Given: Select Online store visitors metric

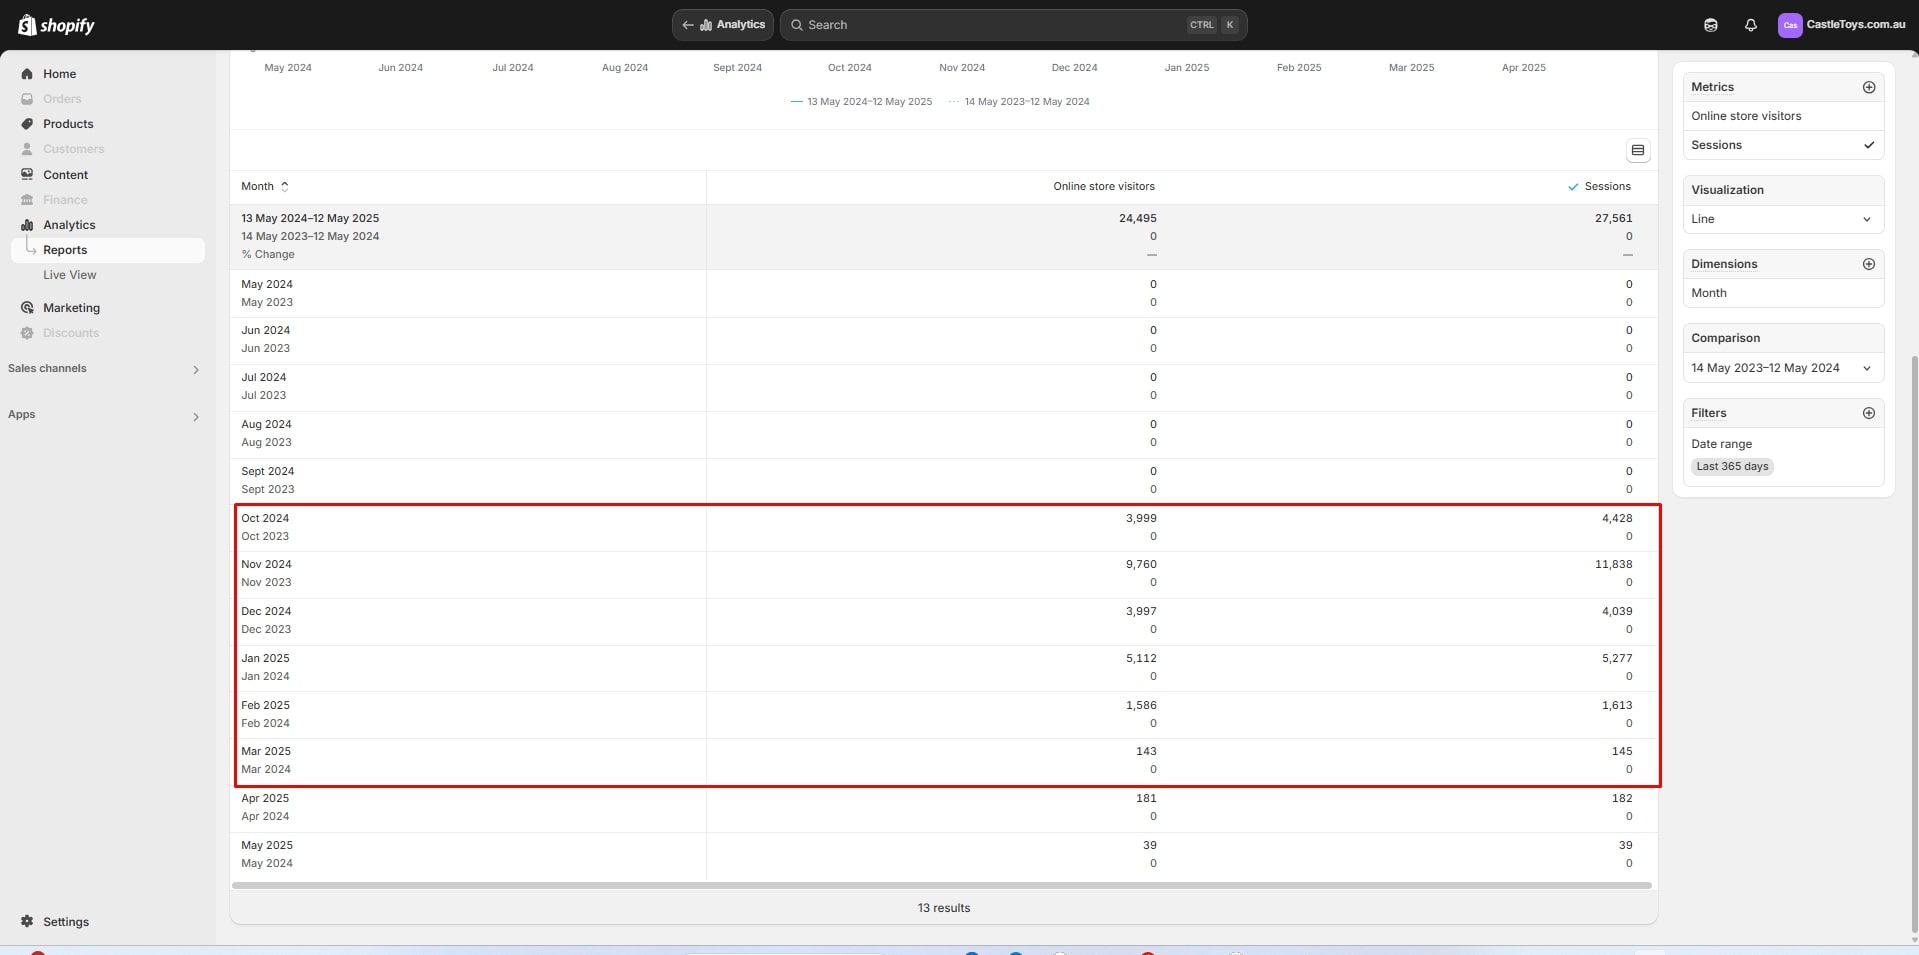Looking at the screenshot, I should 1746,116.
